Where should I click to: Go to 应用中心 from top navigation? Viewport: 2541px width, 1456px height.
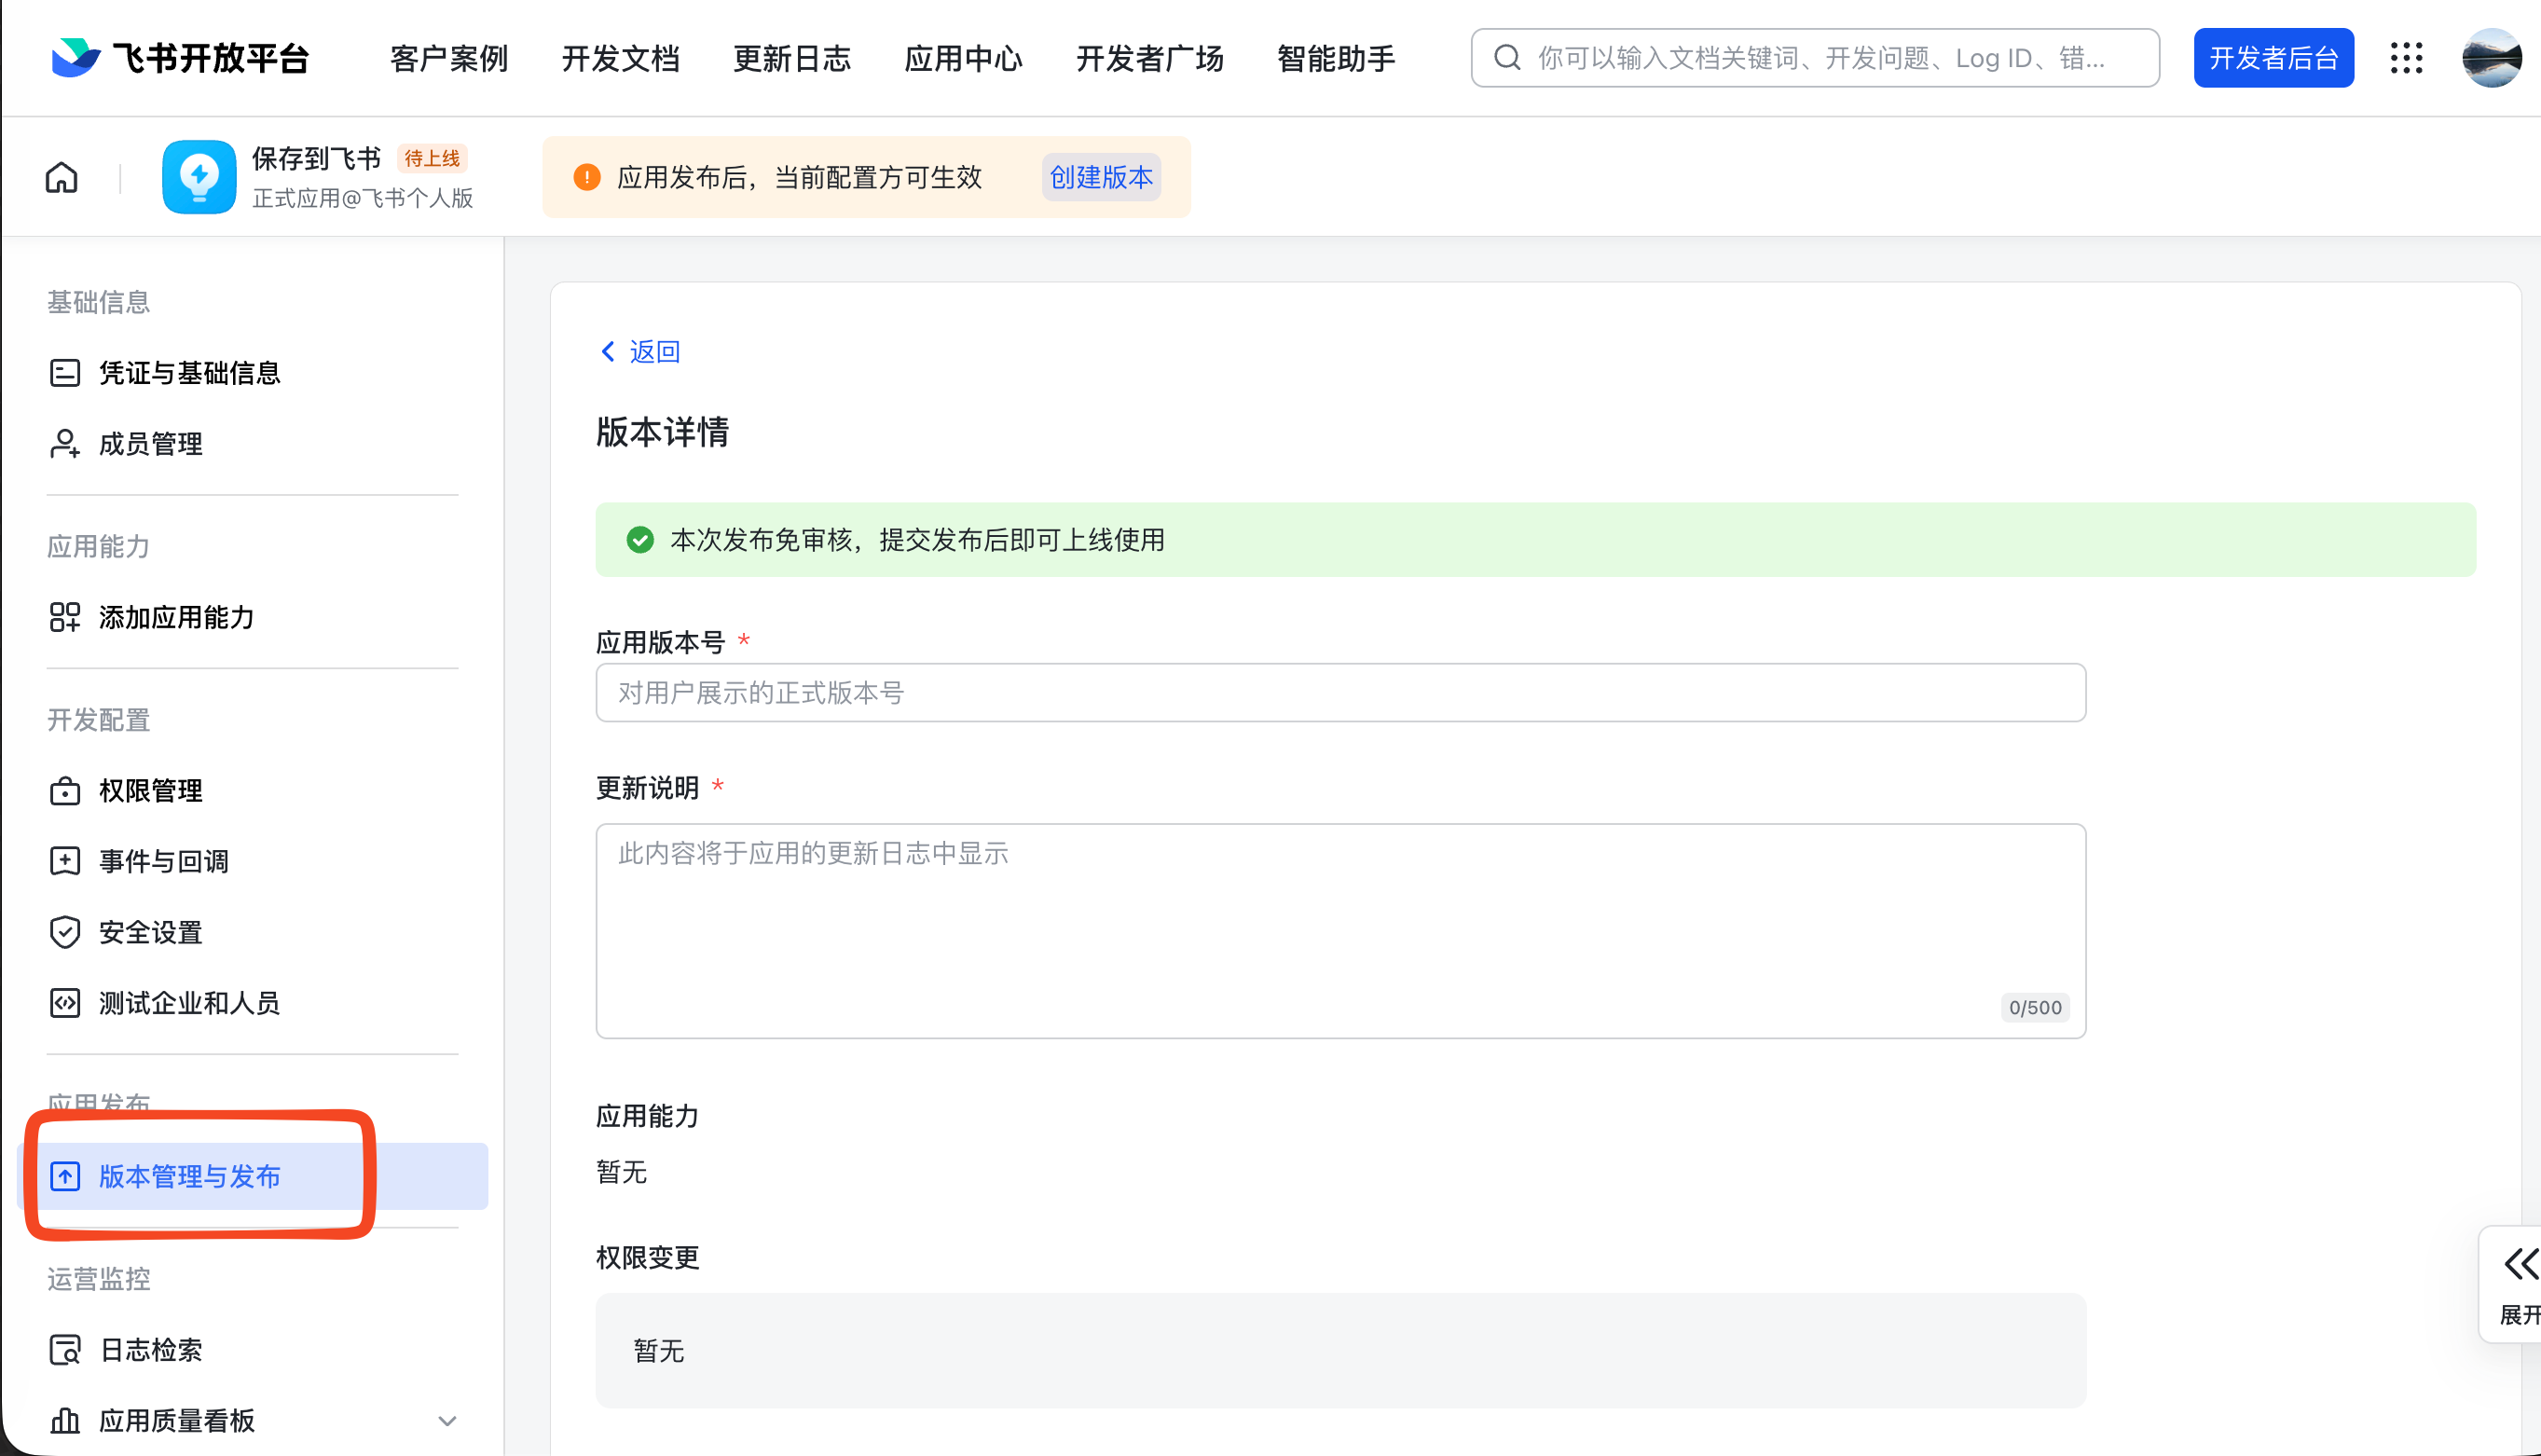pyautogui.click(x=962, y=58)
